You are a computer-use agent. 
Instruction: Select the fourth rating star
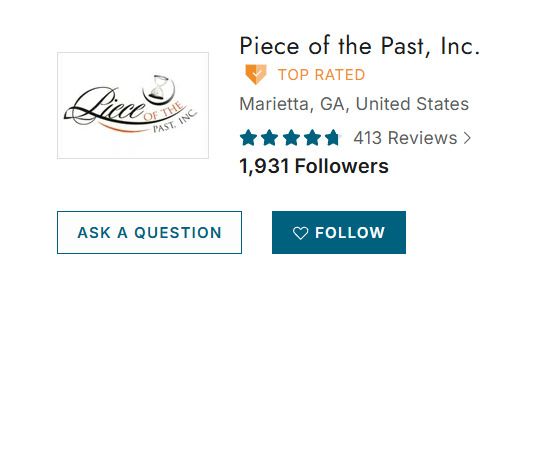click(x=312, y=137)
